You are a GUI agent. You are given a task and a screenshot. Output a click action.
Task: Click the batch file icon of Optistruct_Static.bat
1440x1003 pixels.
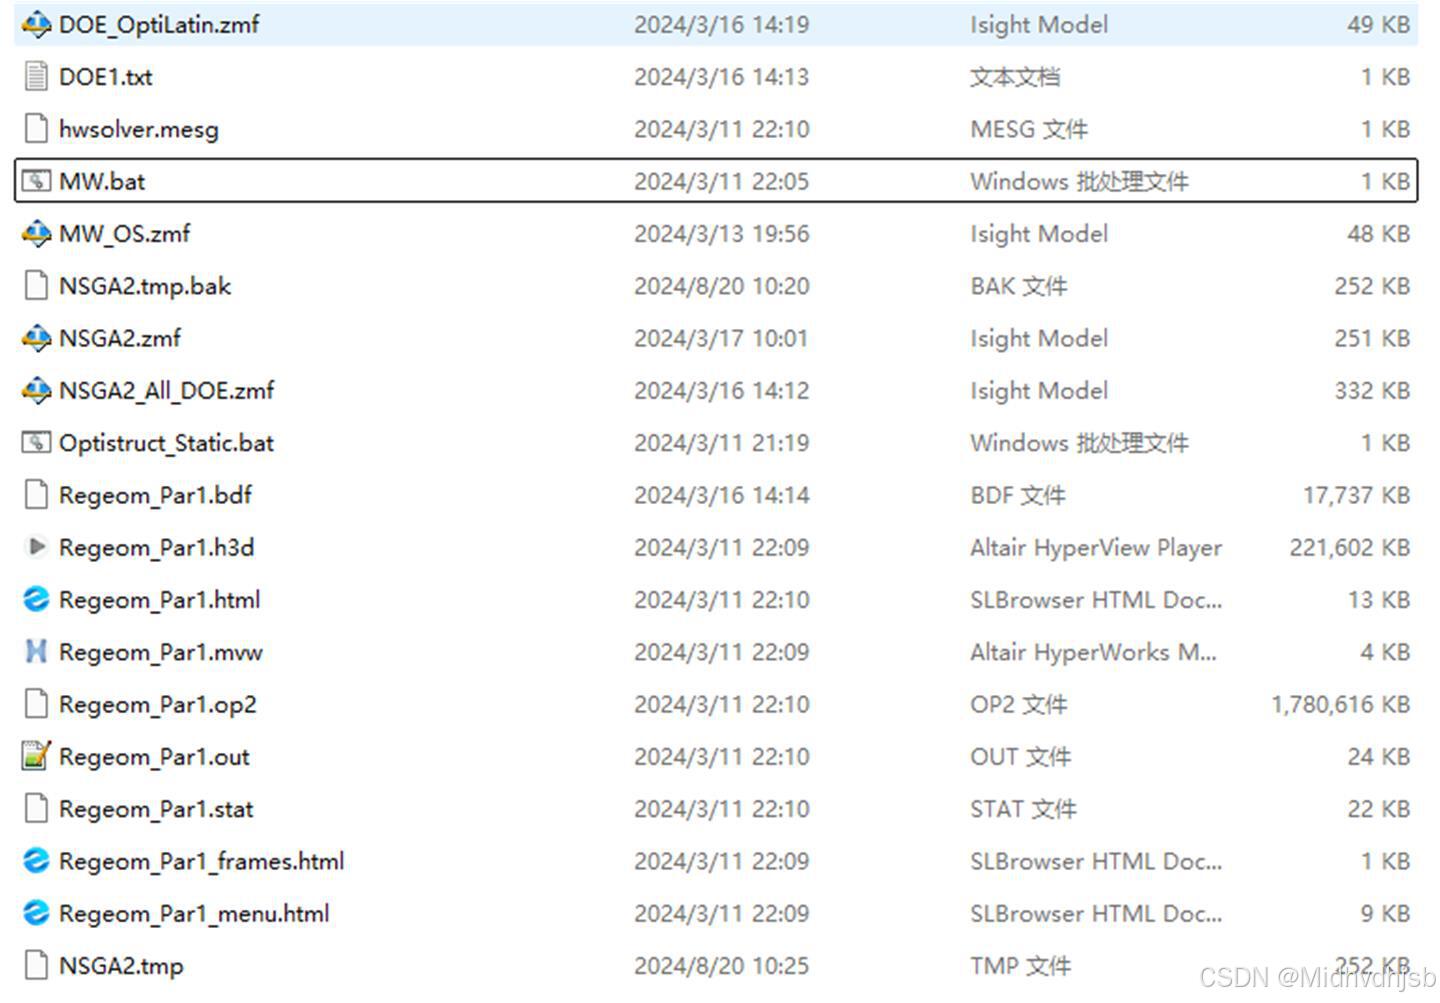pos(37,443)
